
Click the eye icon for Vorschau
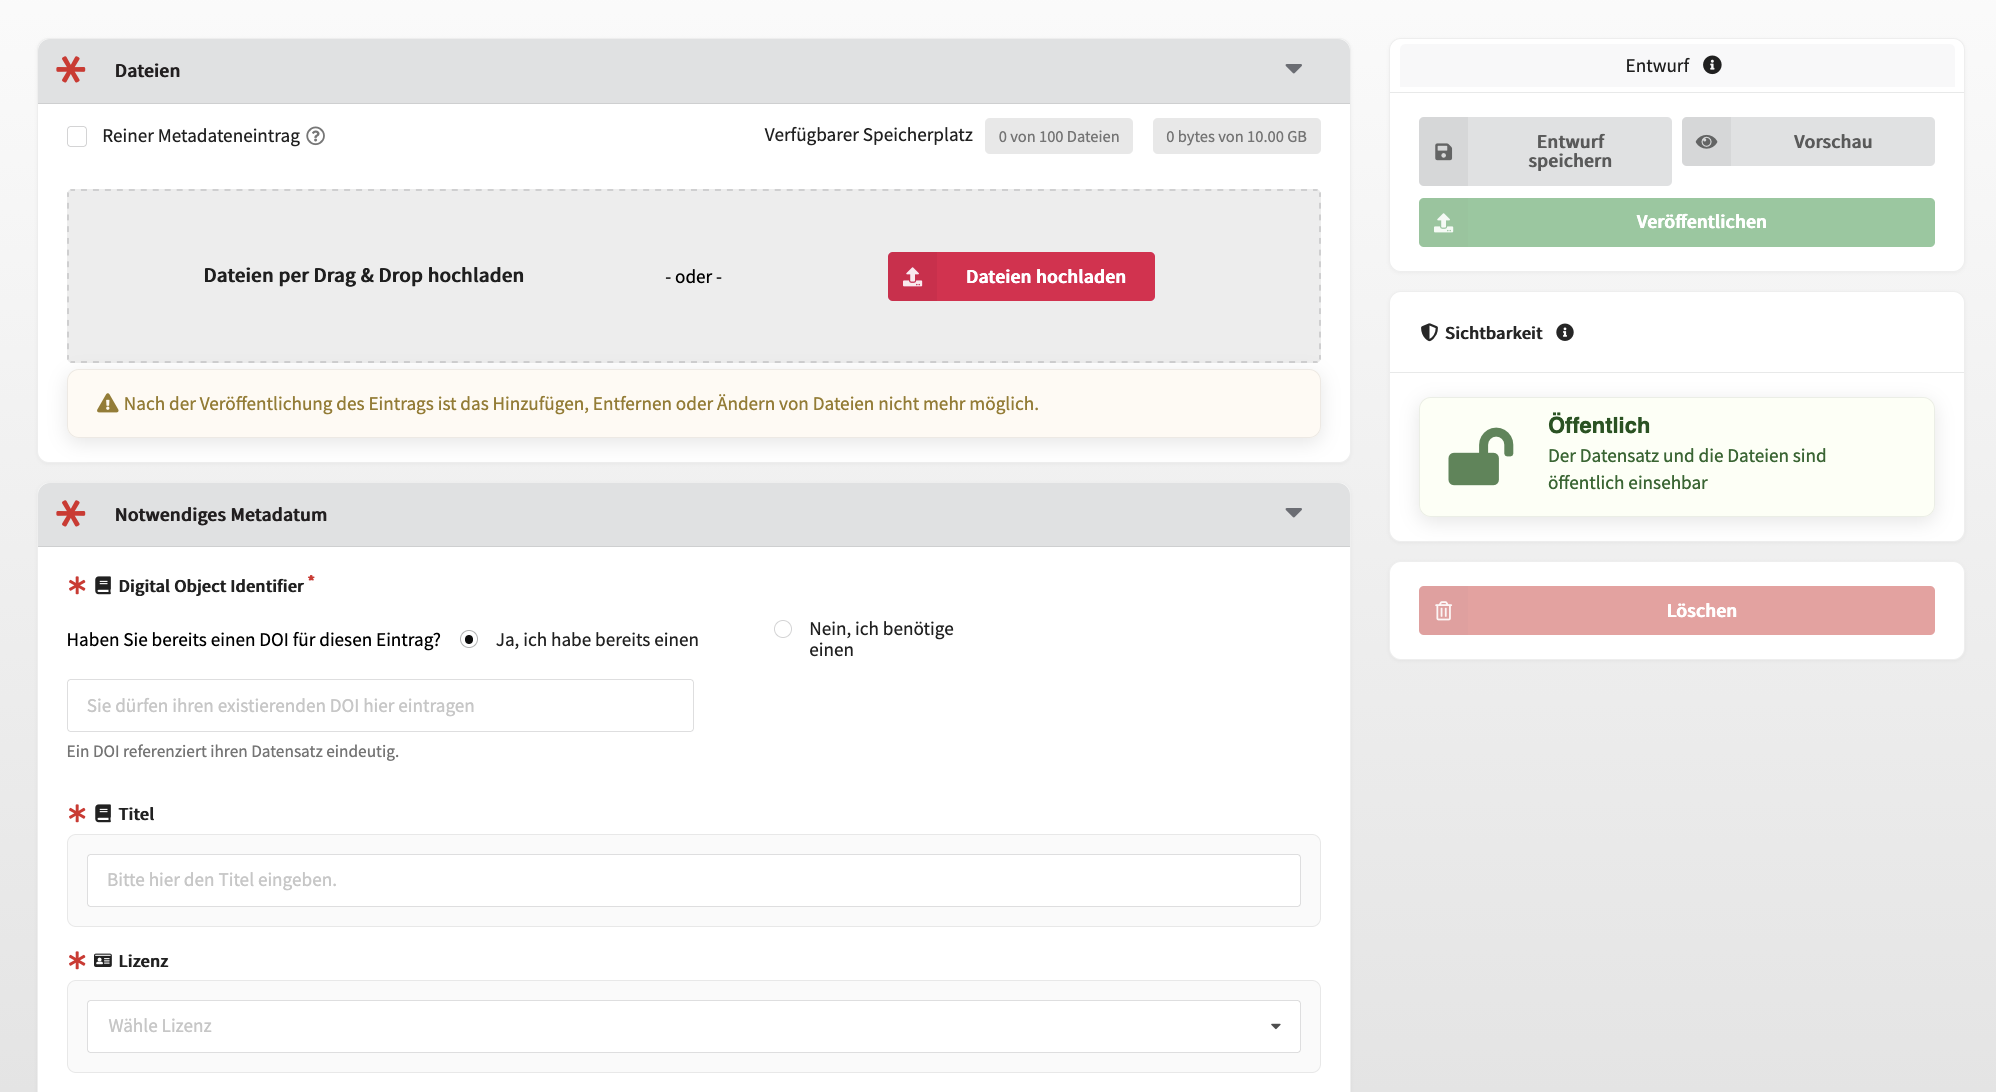pyautogui.click(x=1706, y=142)
